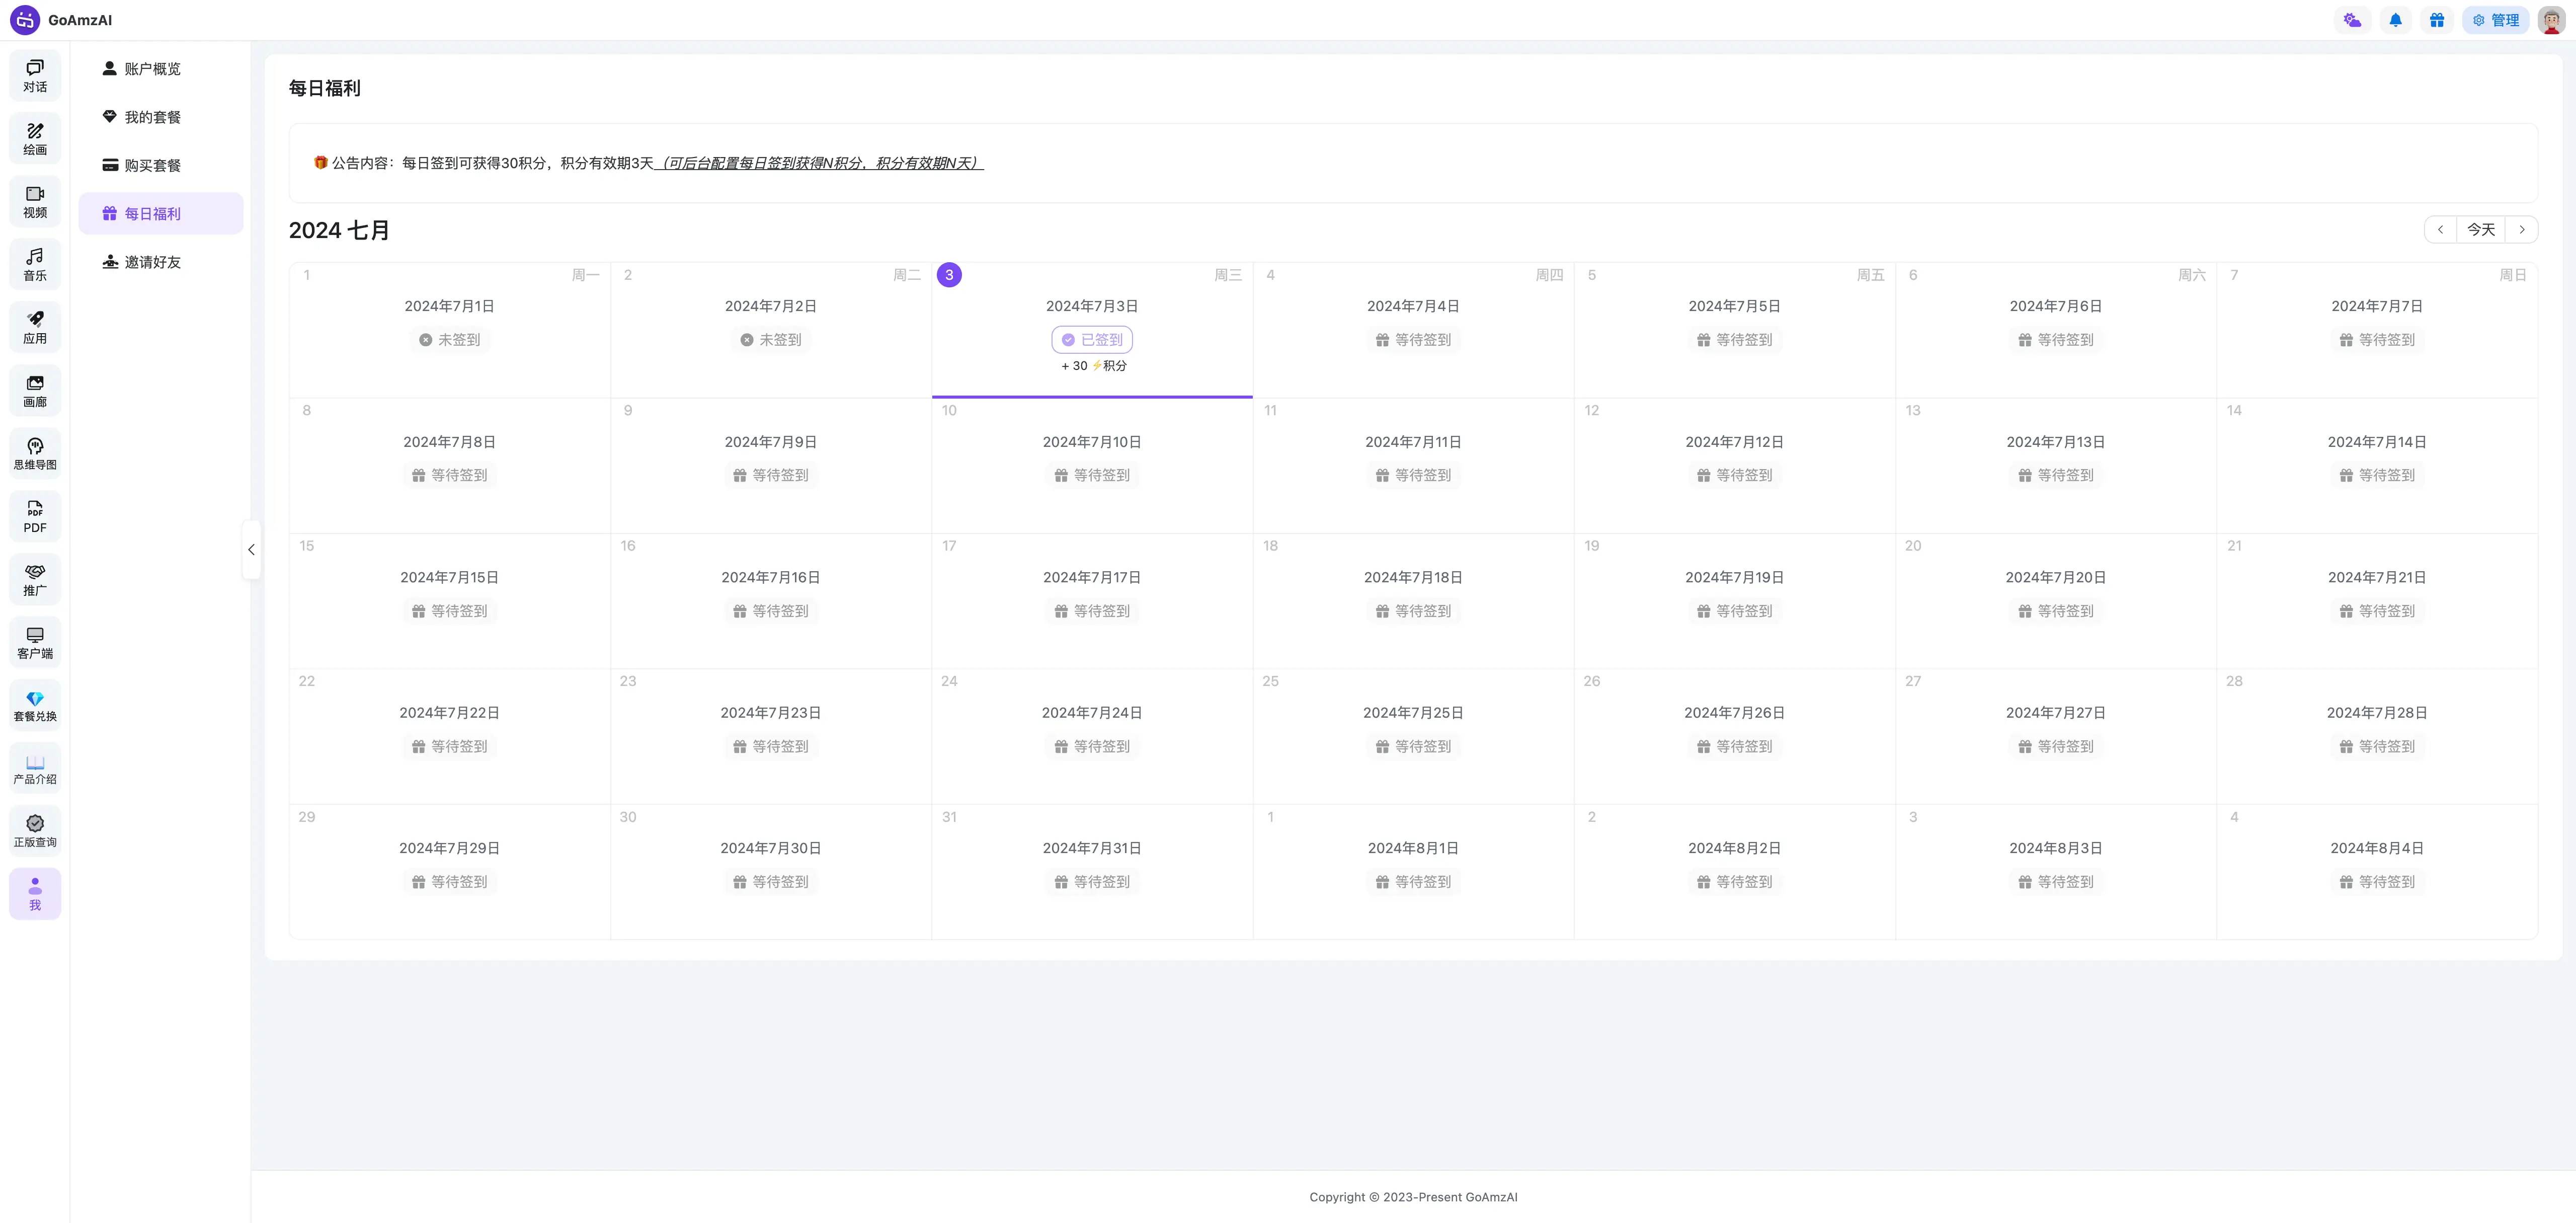Go to next month in calendar

tap(2522, 230)
